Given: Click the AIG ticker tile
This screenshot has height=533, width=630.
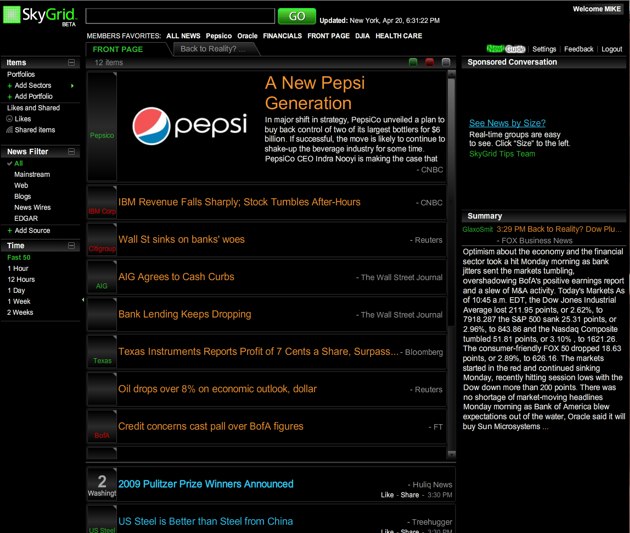Looking at the screenshot, I should [x=102, y=277].
